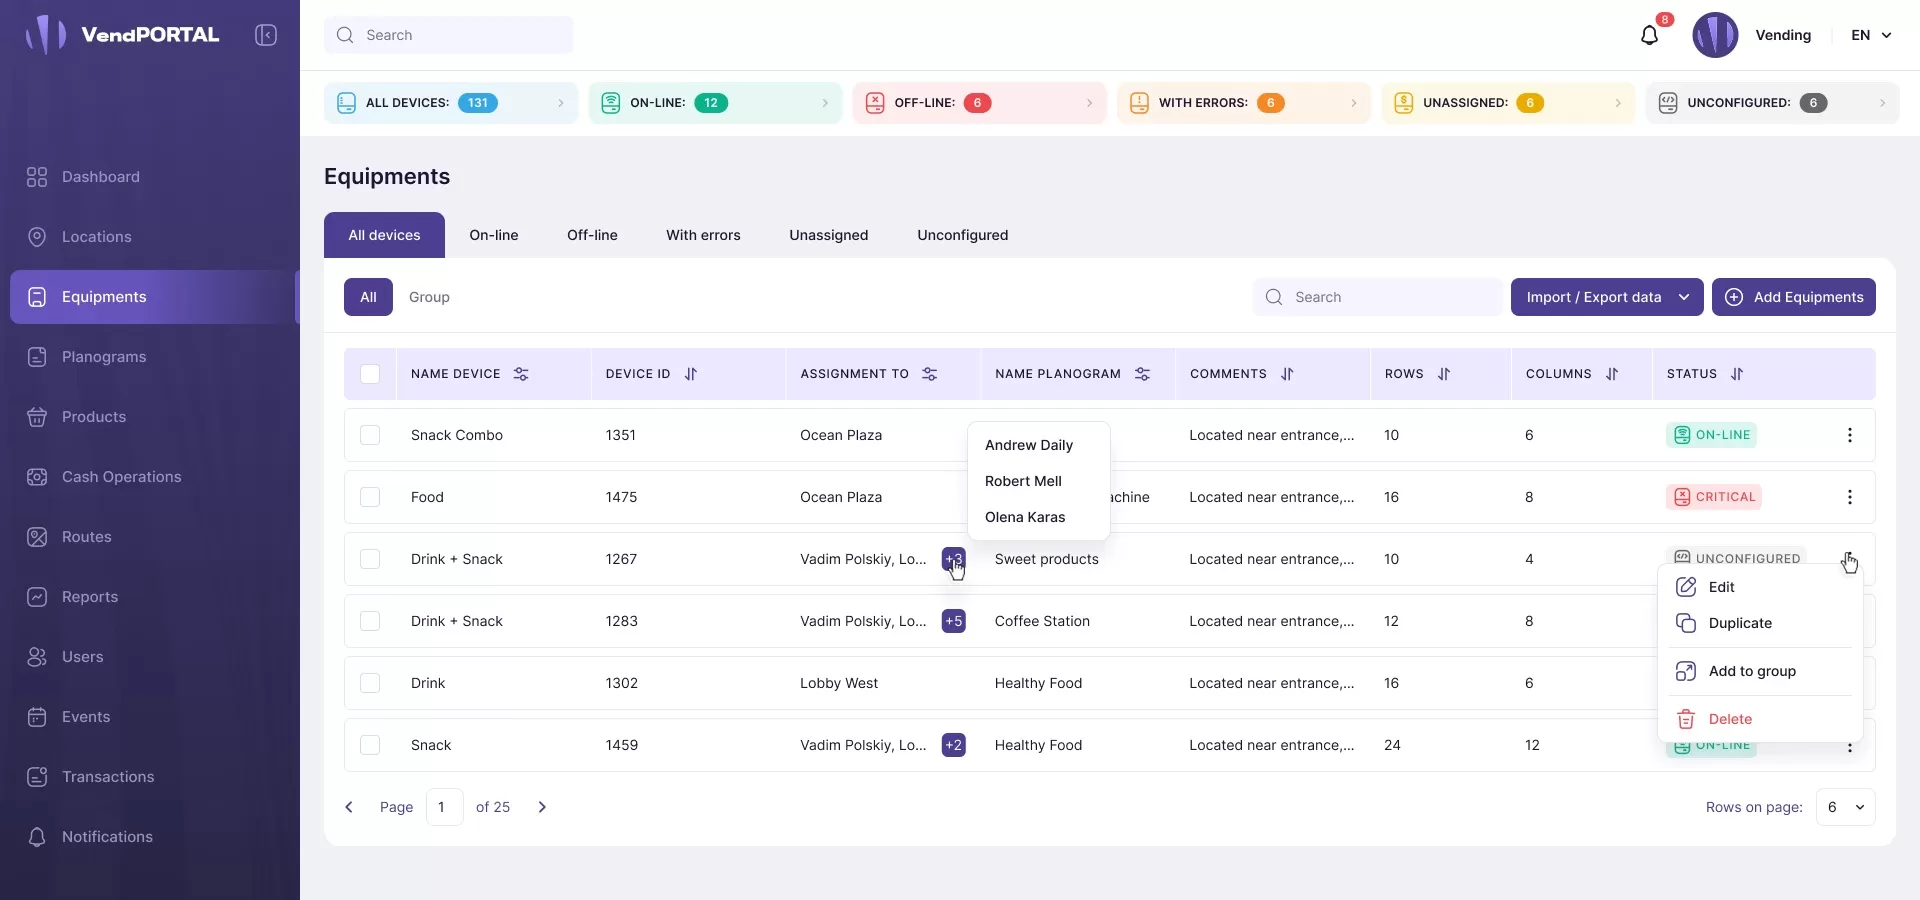Select the Drink 1302 row checkbox

(370, 683)
